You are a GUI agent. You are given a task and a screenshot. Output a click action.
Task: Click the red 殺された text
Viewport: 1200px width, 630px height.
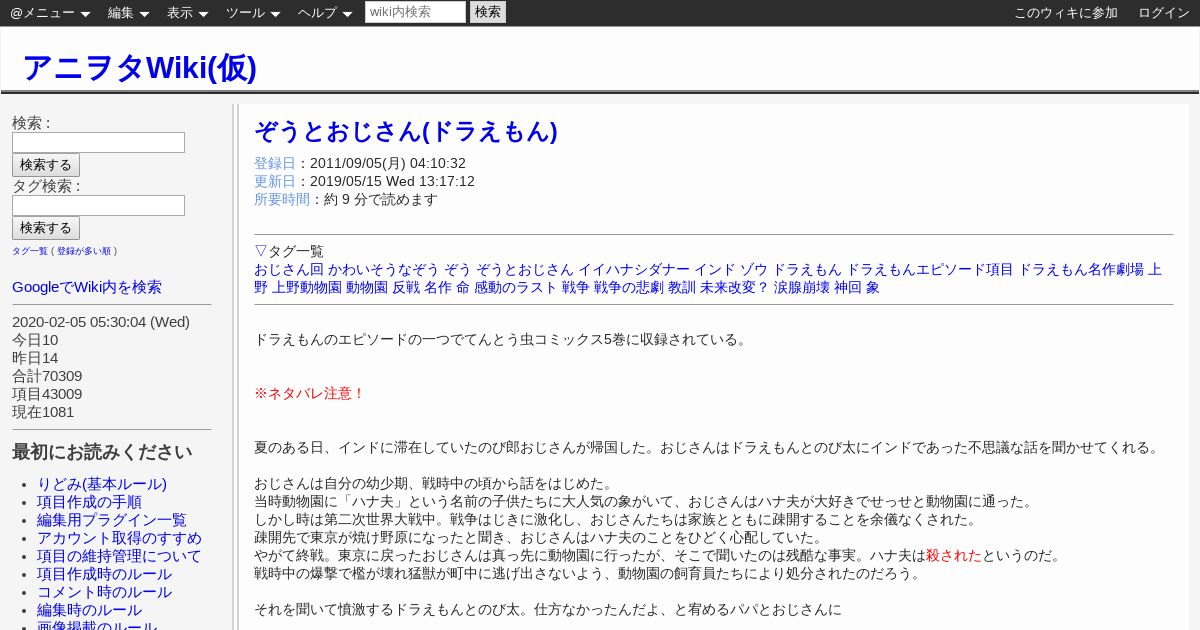[954, 555]
